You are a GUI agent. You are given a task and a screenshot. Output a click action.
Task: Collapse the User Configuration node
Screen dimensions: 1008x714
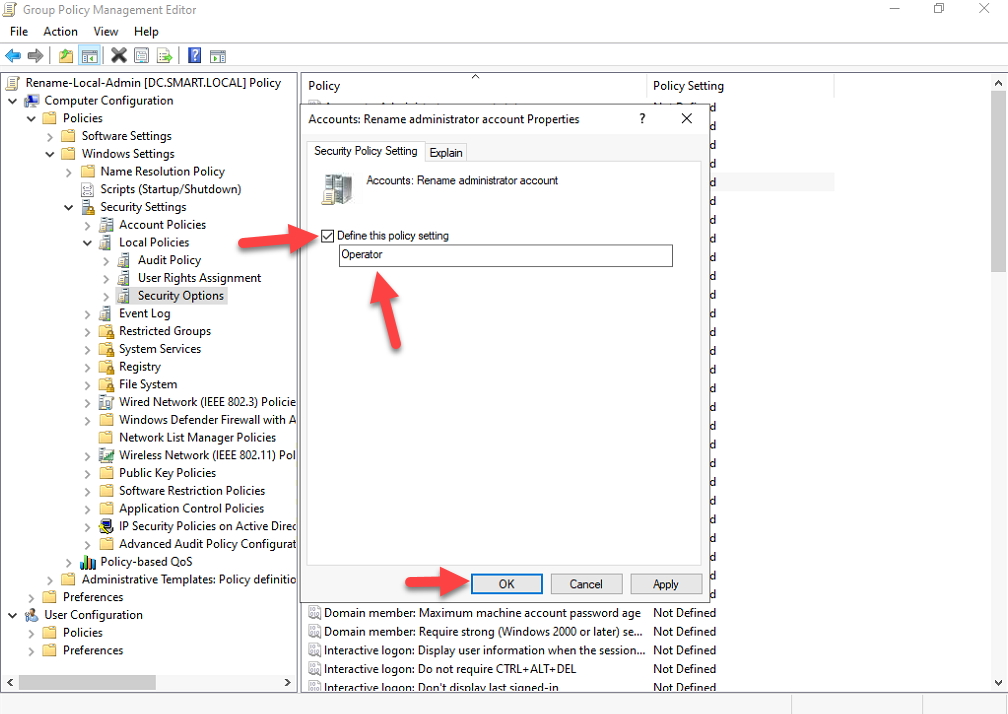(x=12, y=615)
